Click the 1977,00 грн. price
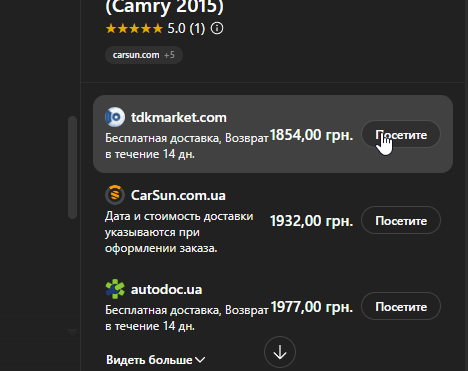 pos(311,307)
